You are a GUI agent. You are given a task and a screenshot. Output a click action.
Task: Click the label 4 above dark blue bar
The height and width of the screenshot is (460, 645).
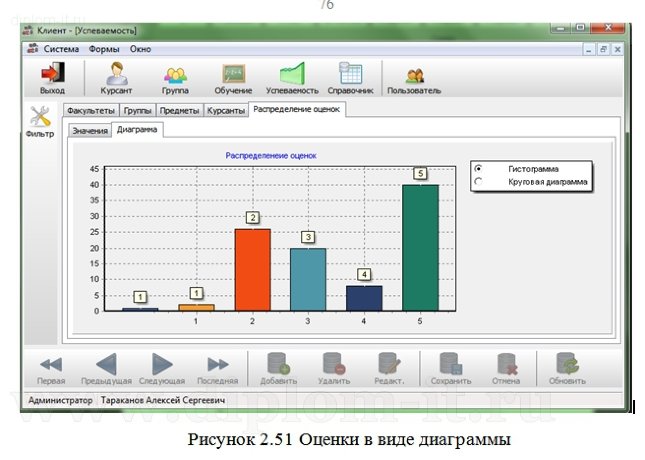(364, 274)
